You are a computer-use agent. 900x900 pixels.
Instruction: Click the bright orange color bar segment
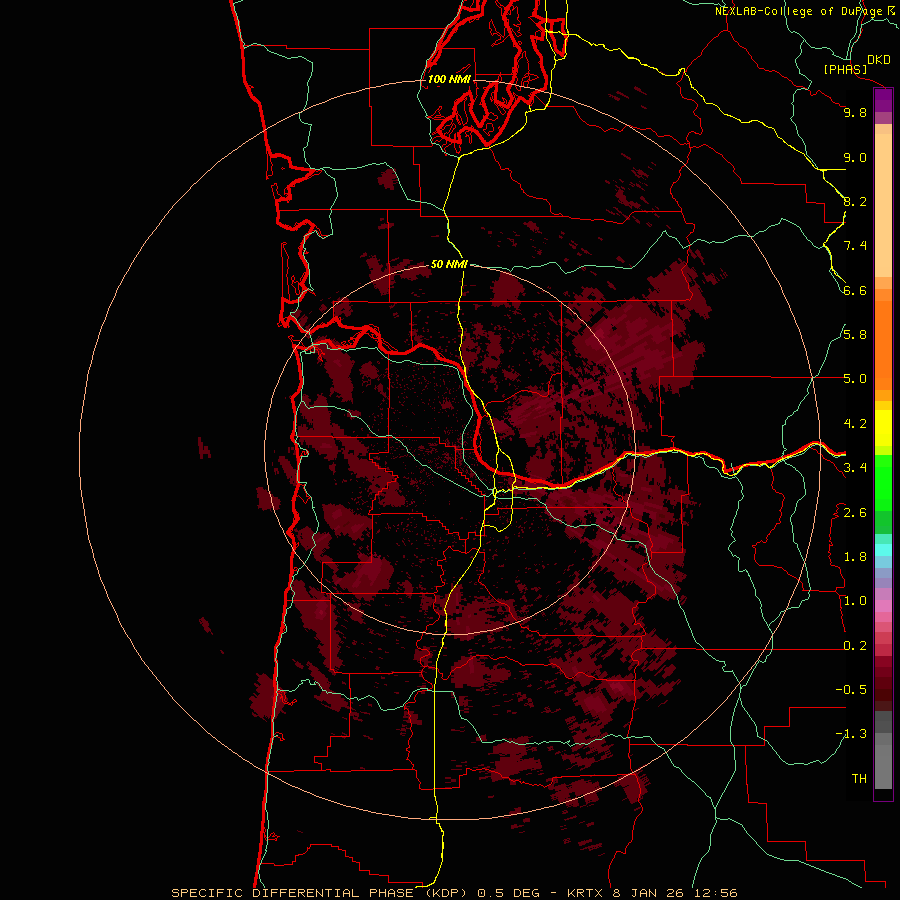point(883,345)
